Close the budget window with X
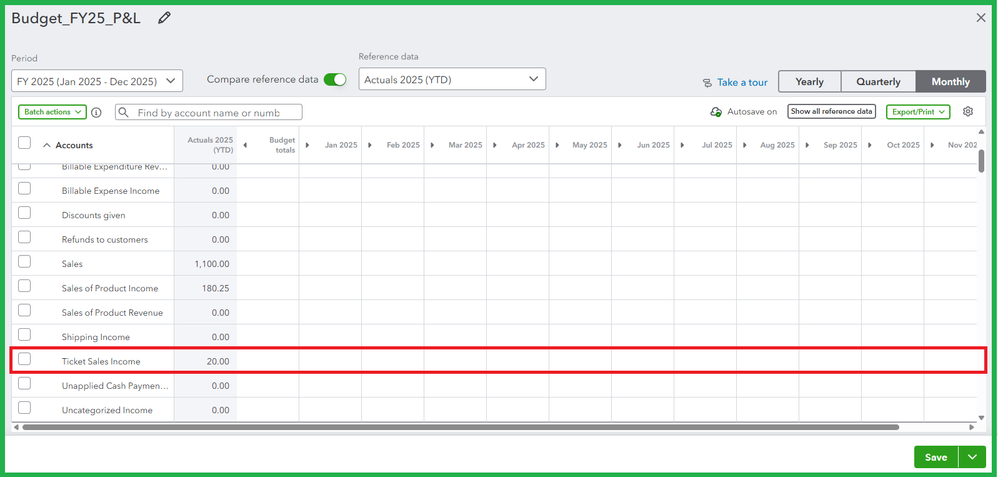This screenshot has height=477, width=998. click(981, 18)
